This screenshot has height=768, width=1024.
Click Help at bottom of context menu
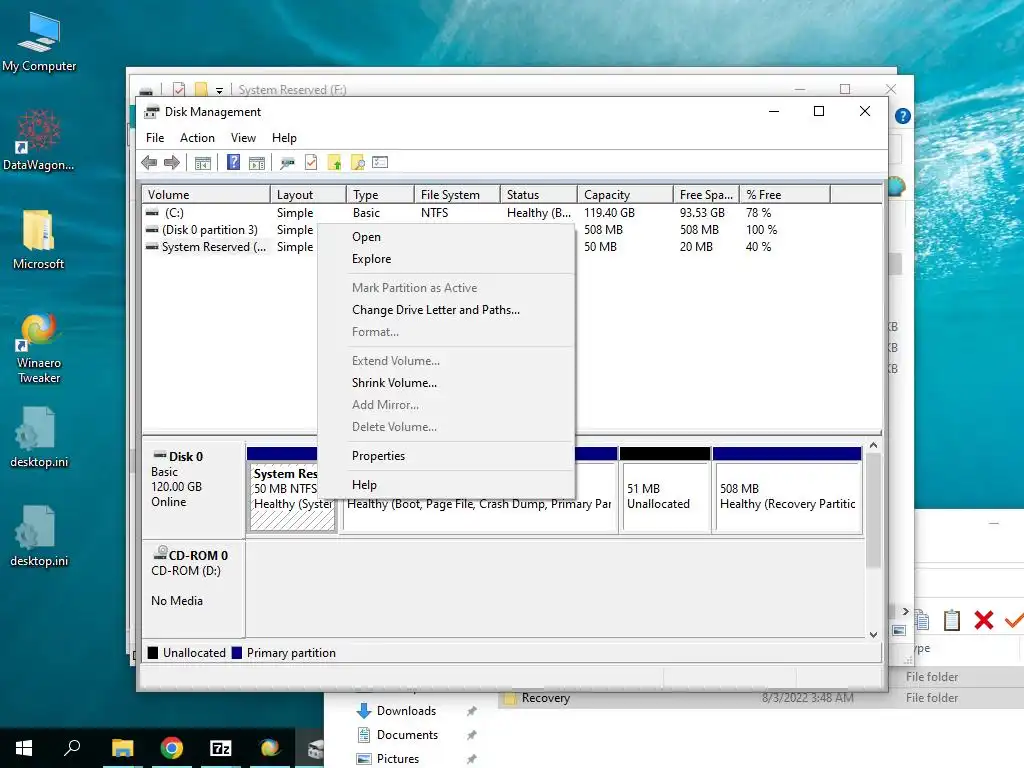click(x=446, y=485)
